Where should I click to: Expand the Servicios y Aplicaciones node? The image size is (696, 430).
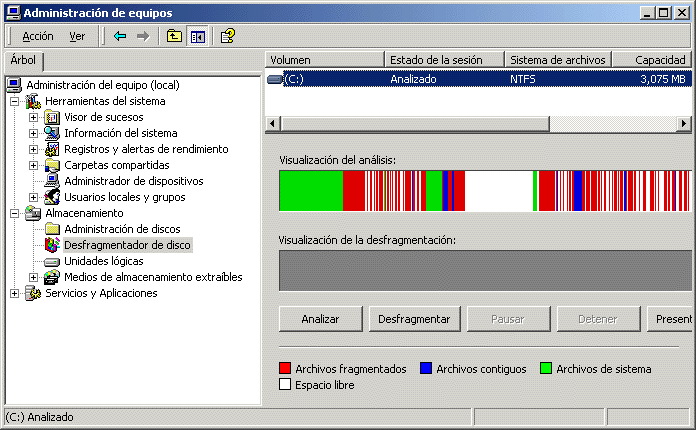coord(14,293)
